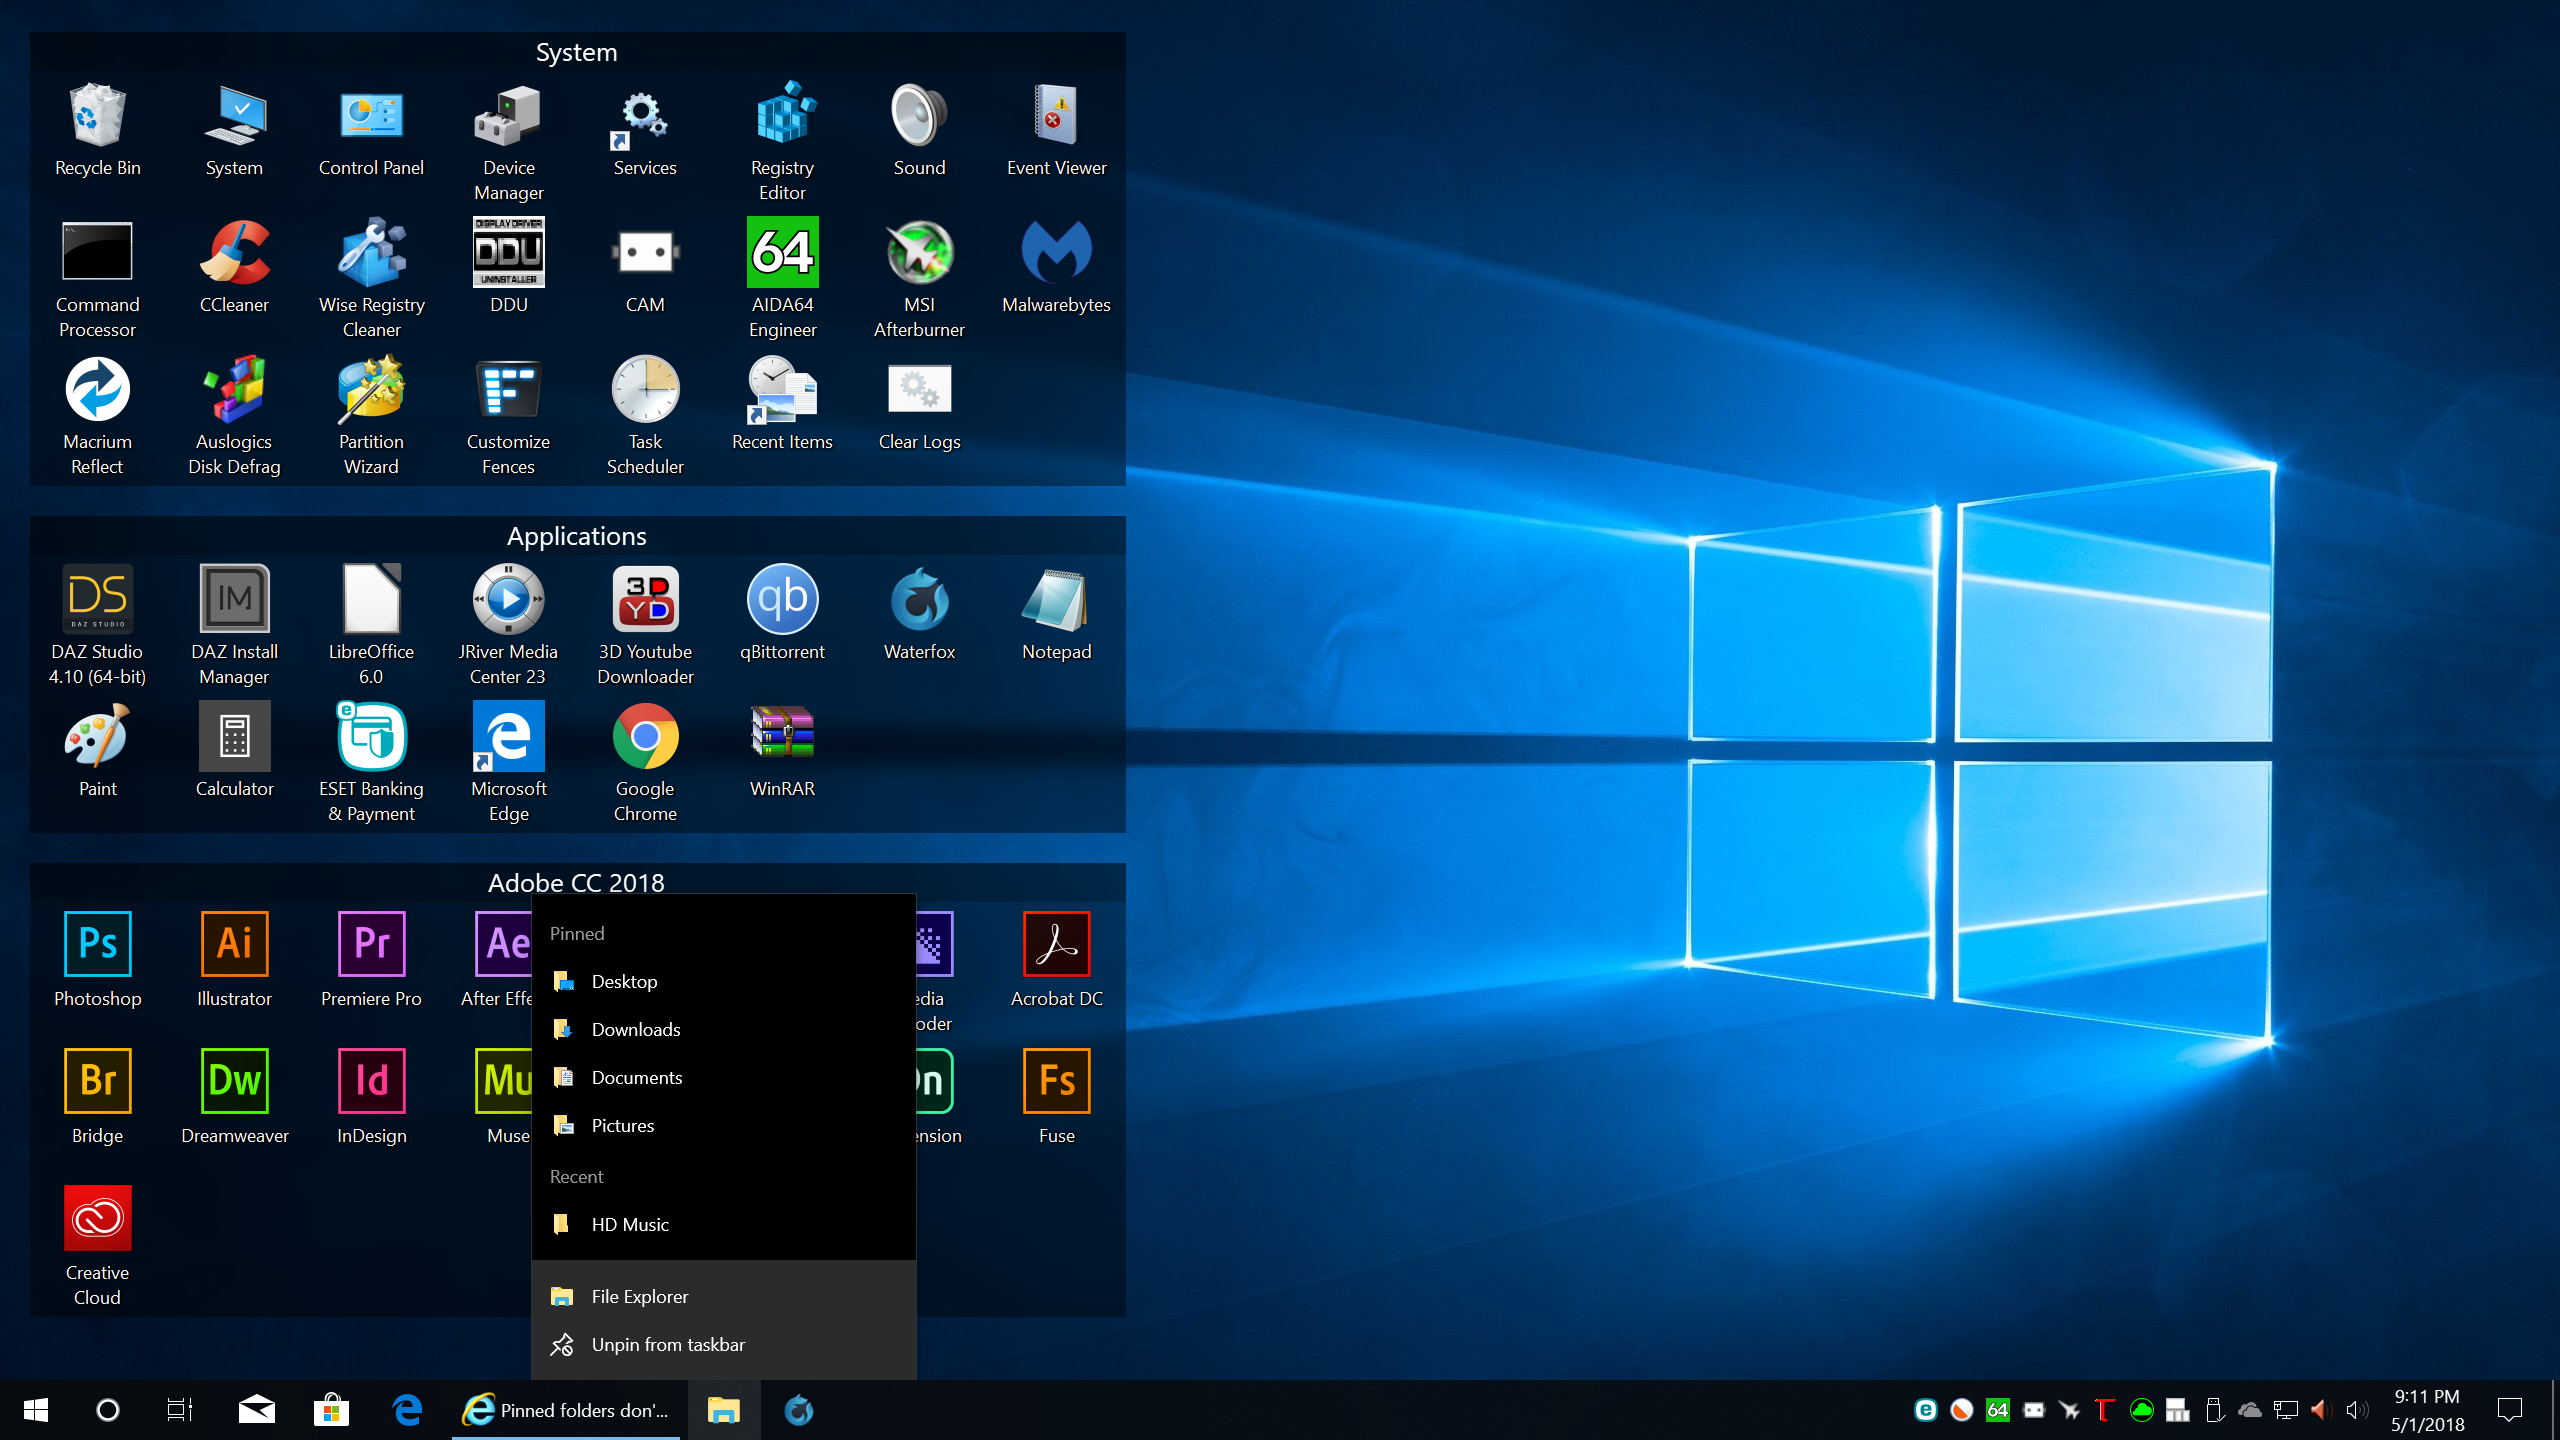Screen dimensions: 2560x1440
Task: Open the qBittorrent icon
Action: pos(782,614)
